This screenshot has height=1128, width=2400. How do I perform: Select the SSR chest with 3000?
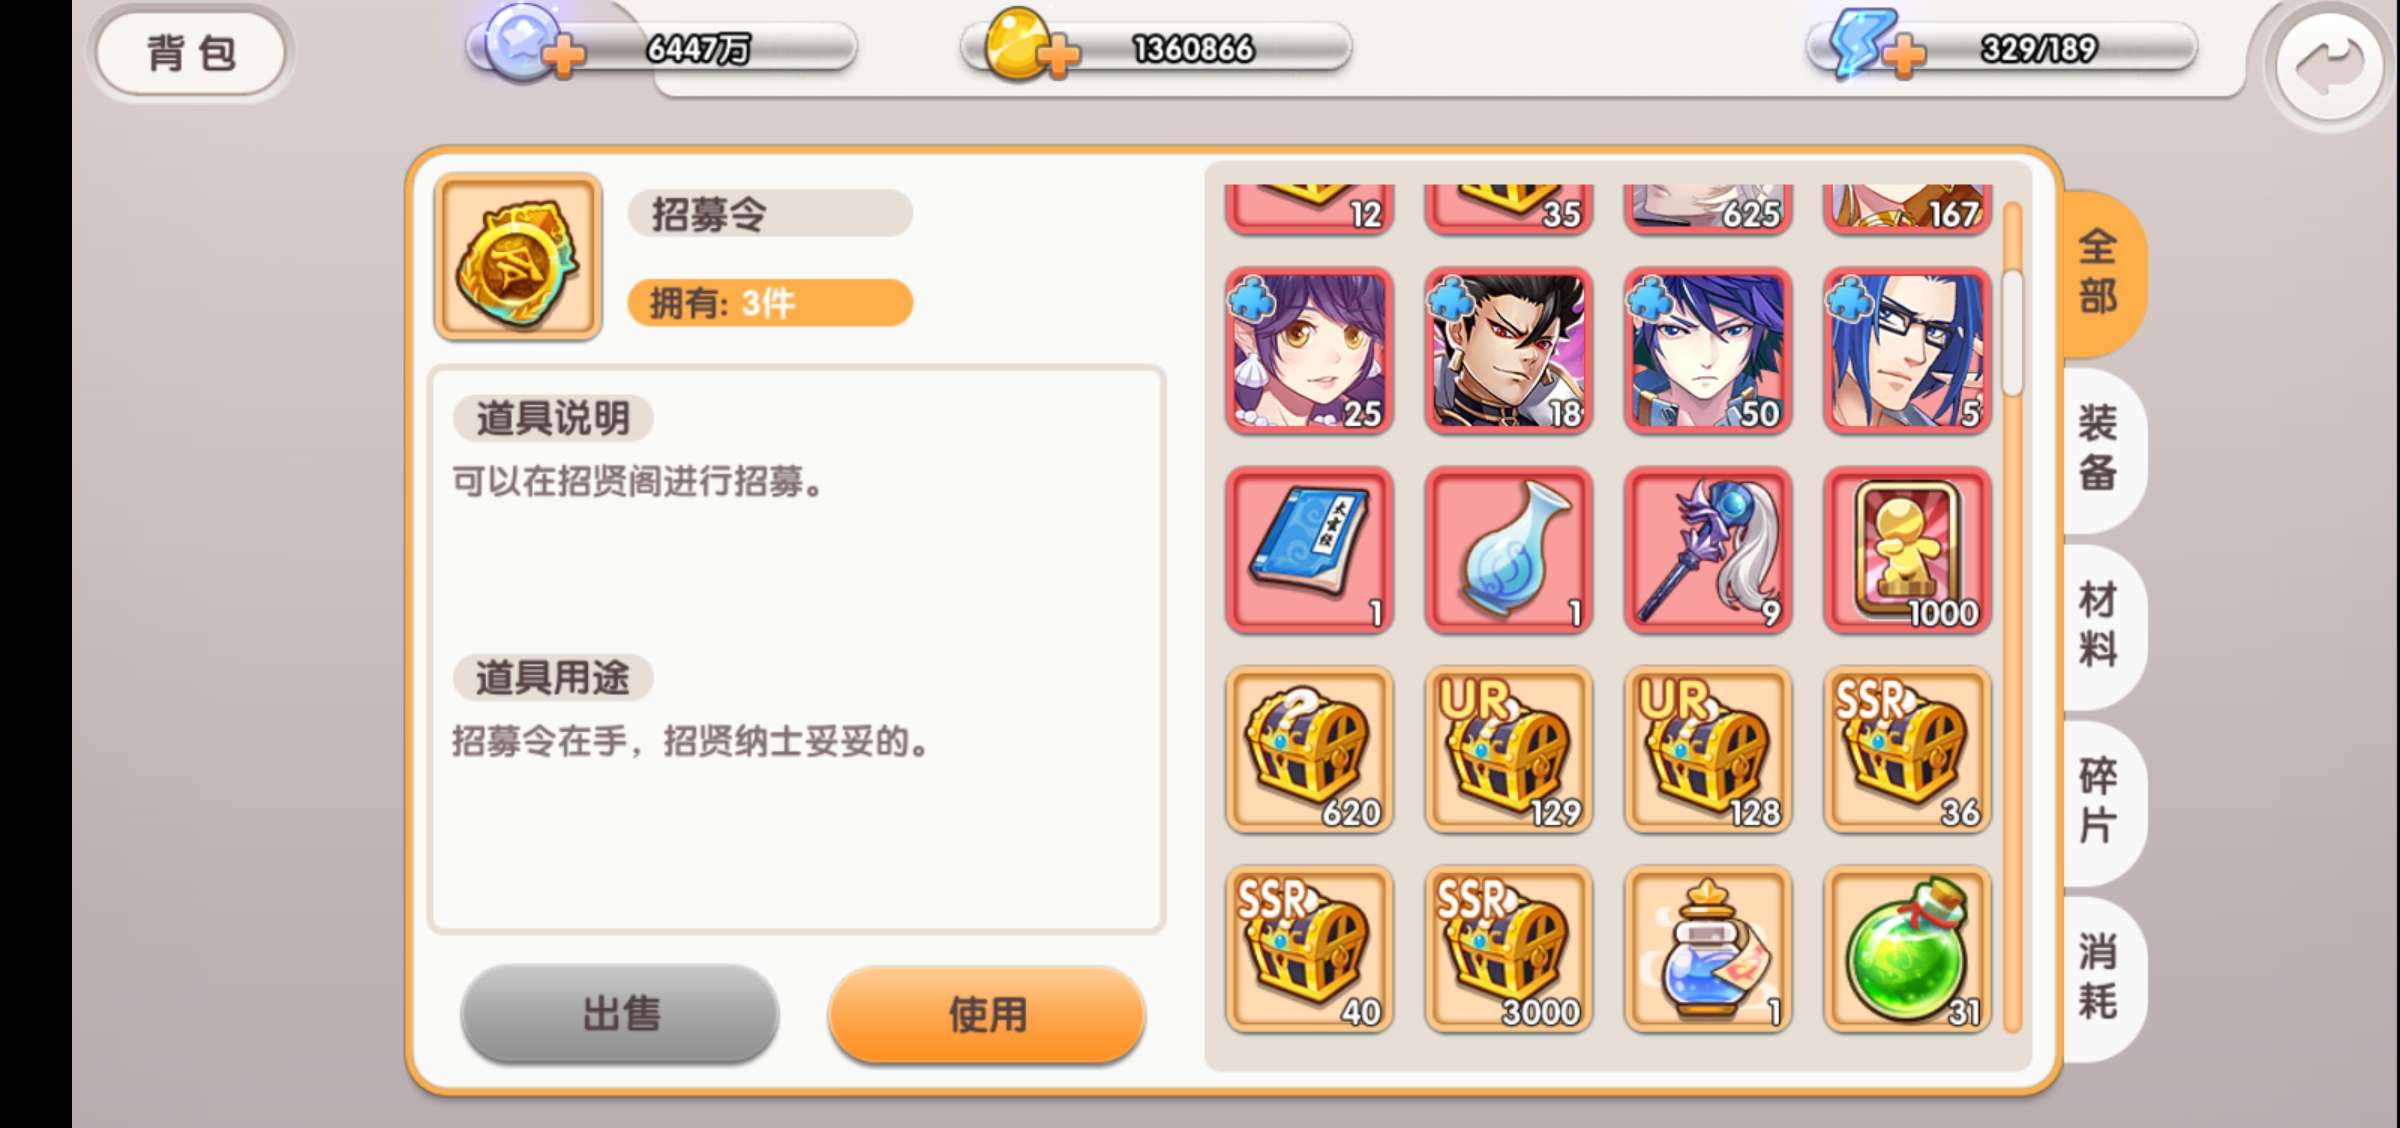pos(1508,949)
